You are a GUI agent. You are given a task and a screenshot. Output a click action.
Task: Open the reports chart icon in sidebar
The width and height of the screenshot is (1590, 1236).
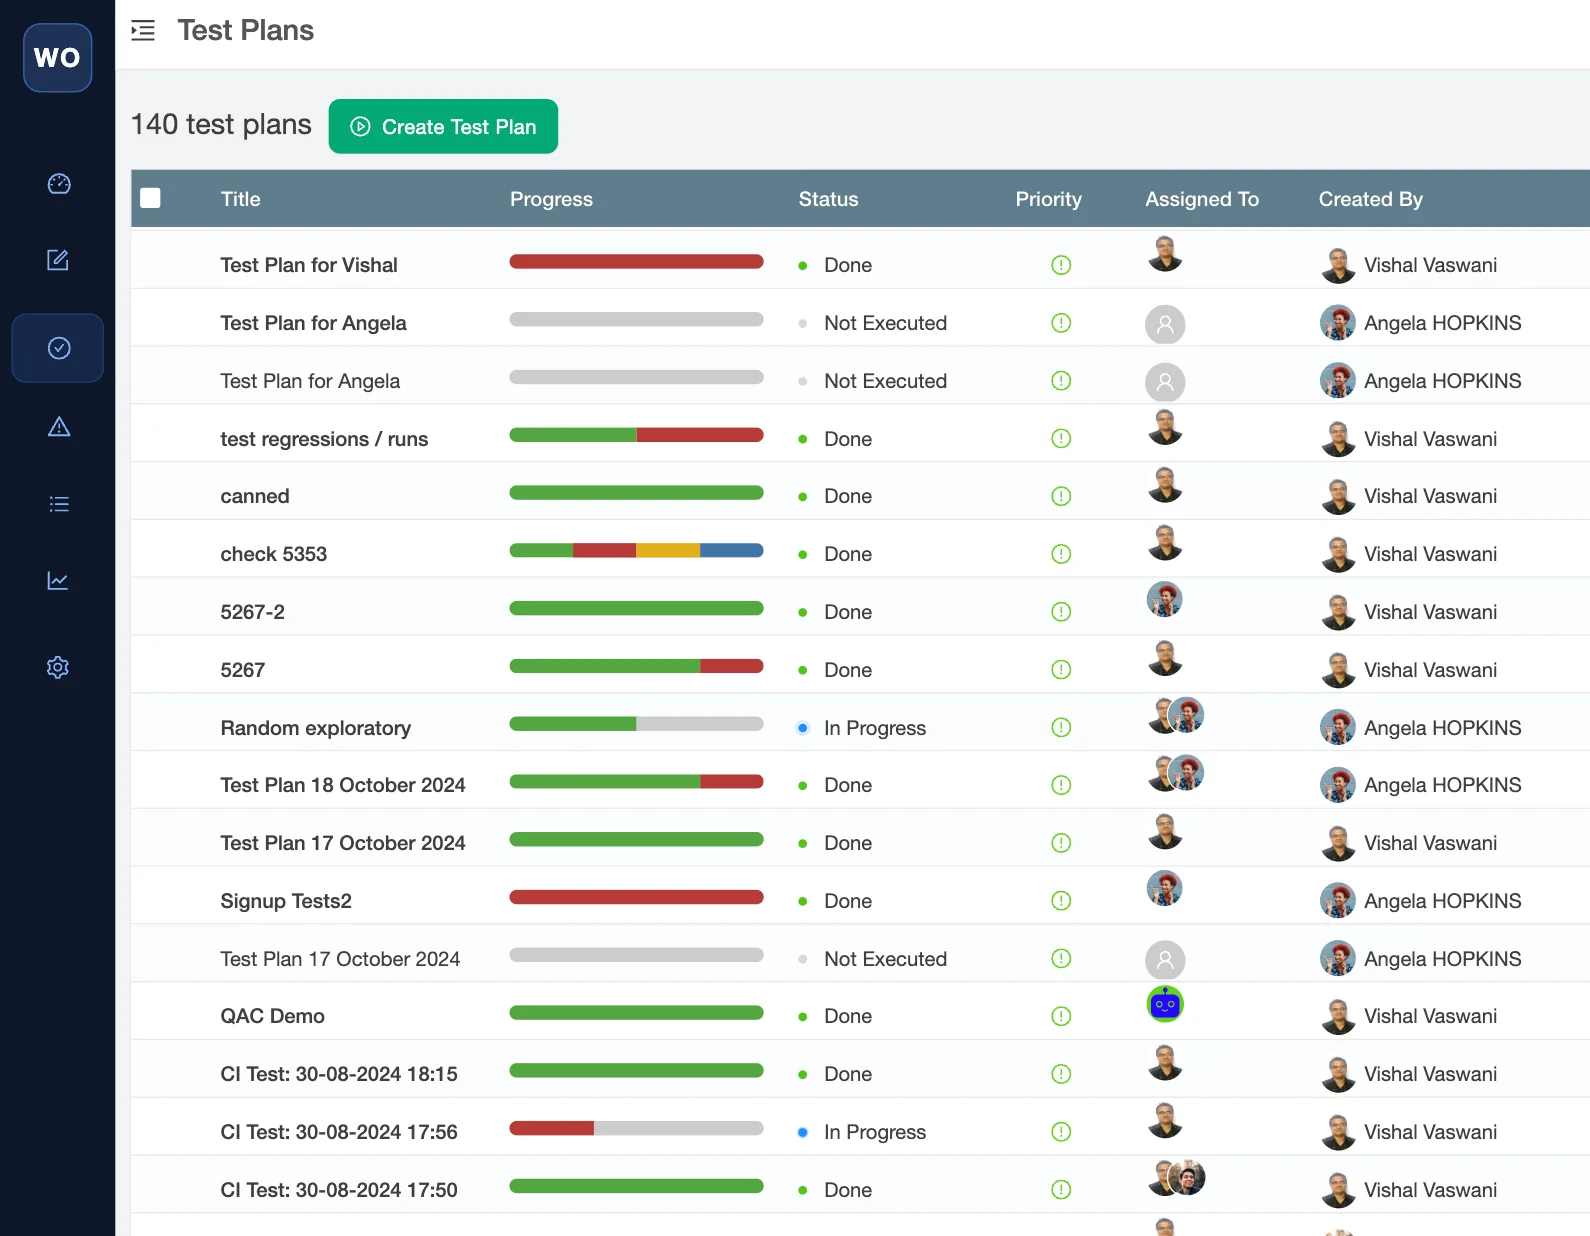pos(59,581)
